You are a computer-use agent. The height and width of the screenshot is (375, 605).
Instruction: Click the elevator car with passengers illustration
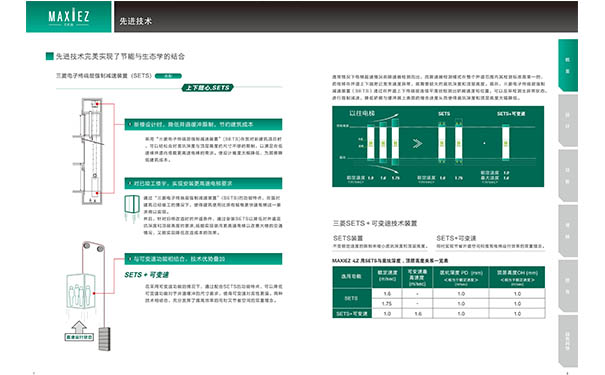[81, 291]
